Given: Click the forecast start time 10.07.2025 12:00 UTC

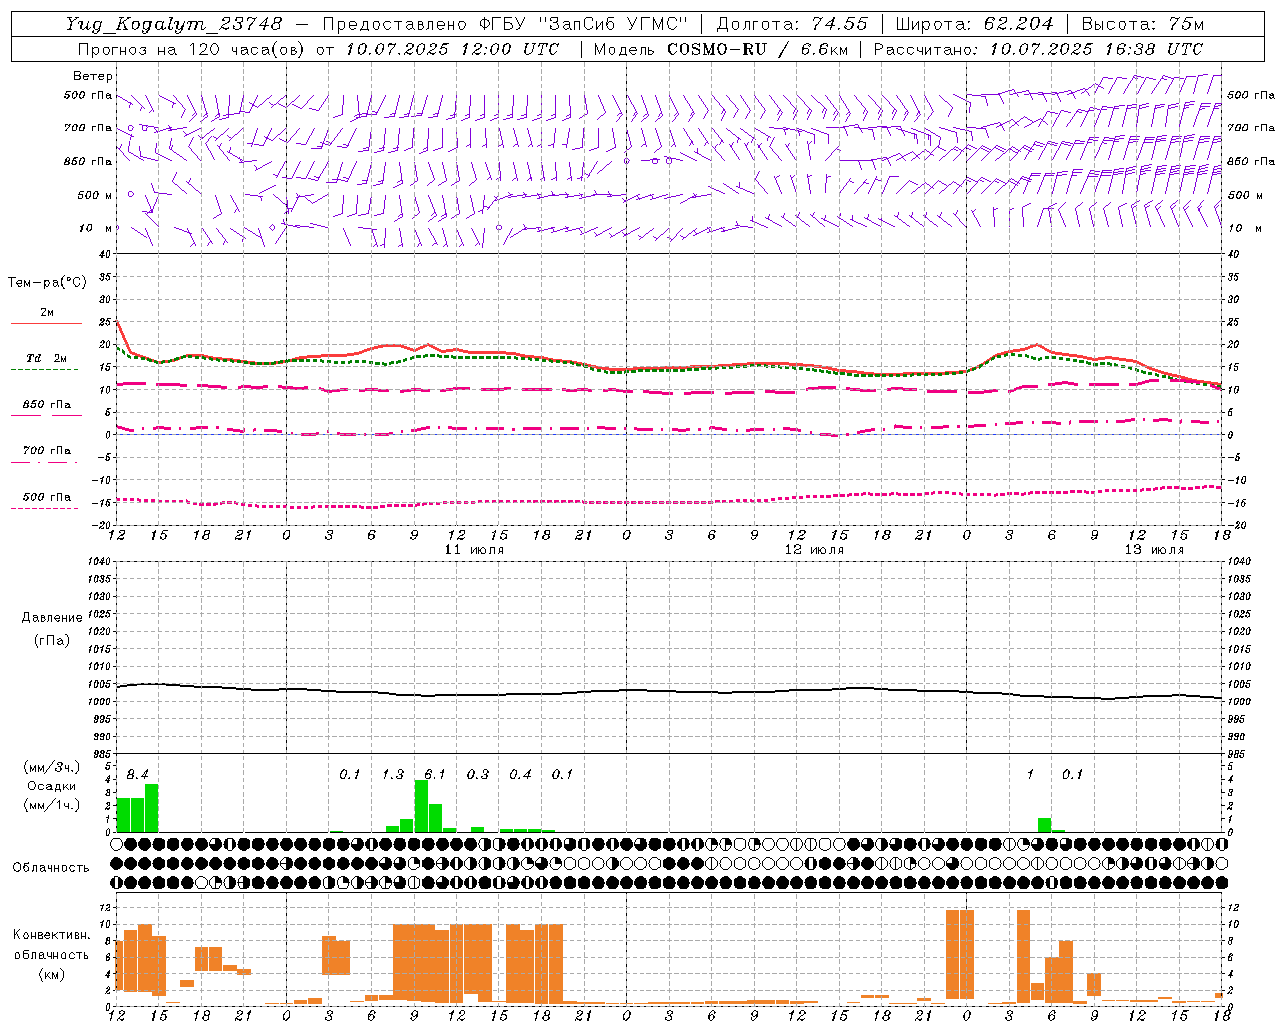Looking at the screenshot, I should pos(452,49).
